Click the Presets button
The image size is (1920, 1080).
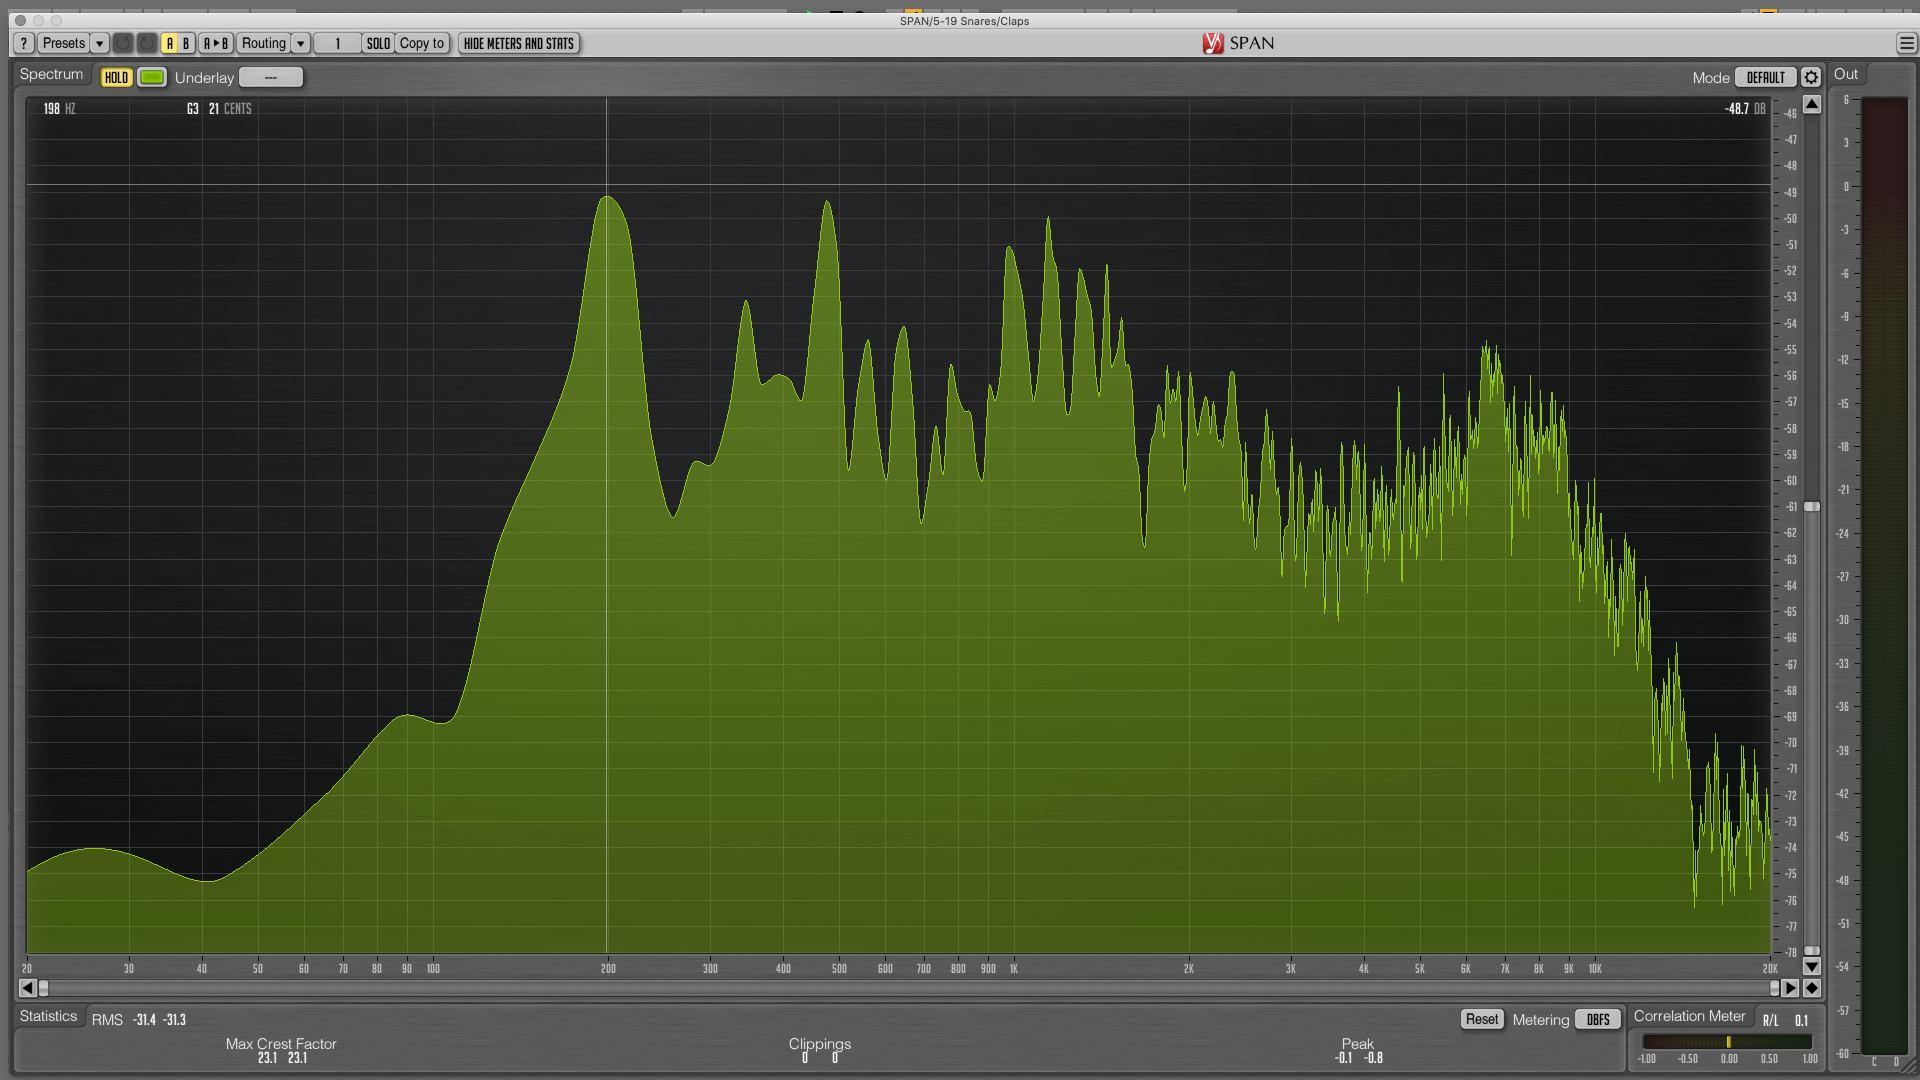point(64,44)
